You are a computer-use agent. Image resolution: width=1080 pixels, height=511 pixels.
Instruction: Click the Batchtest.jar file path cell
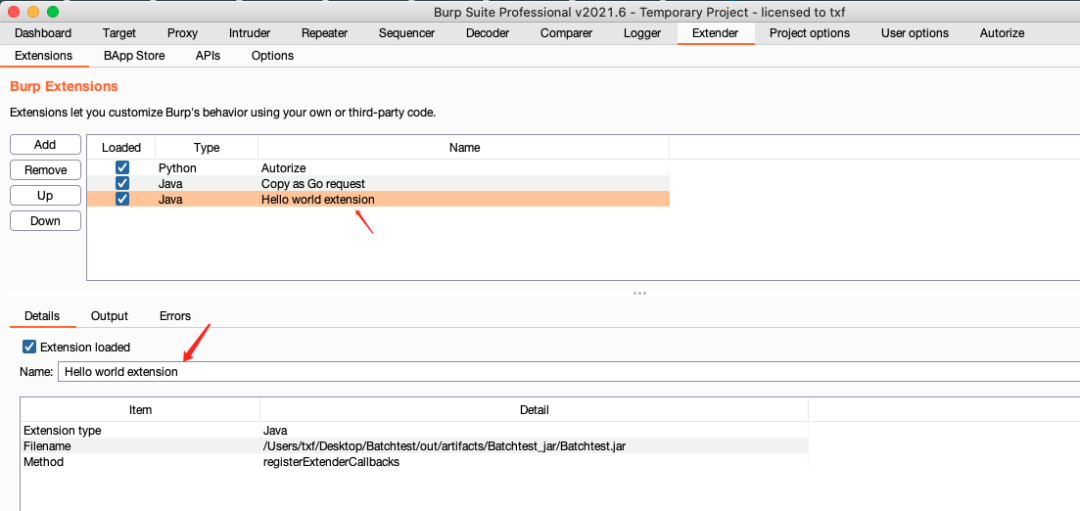point(534,446)
